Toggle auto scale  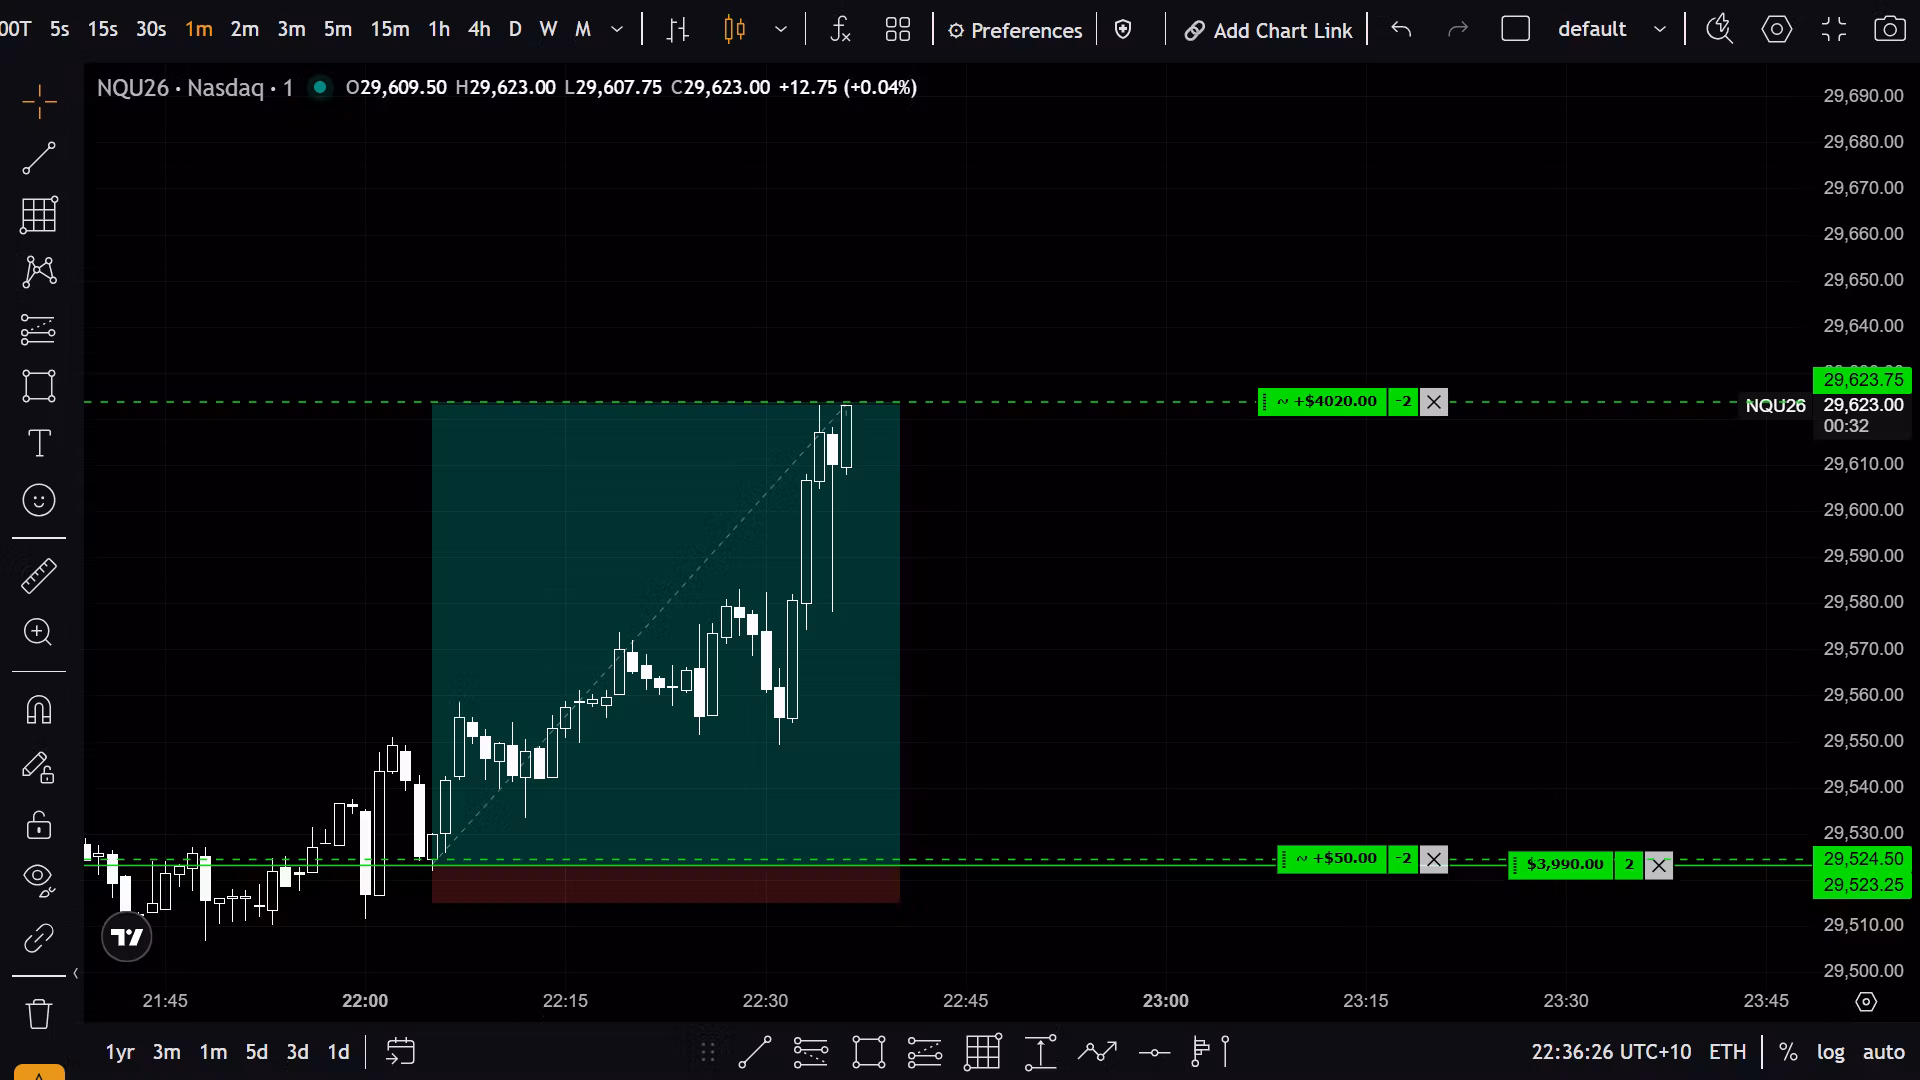coord(1883,1052)
